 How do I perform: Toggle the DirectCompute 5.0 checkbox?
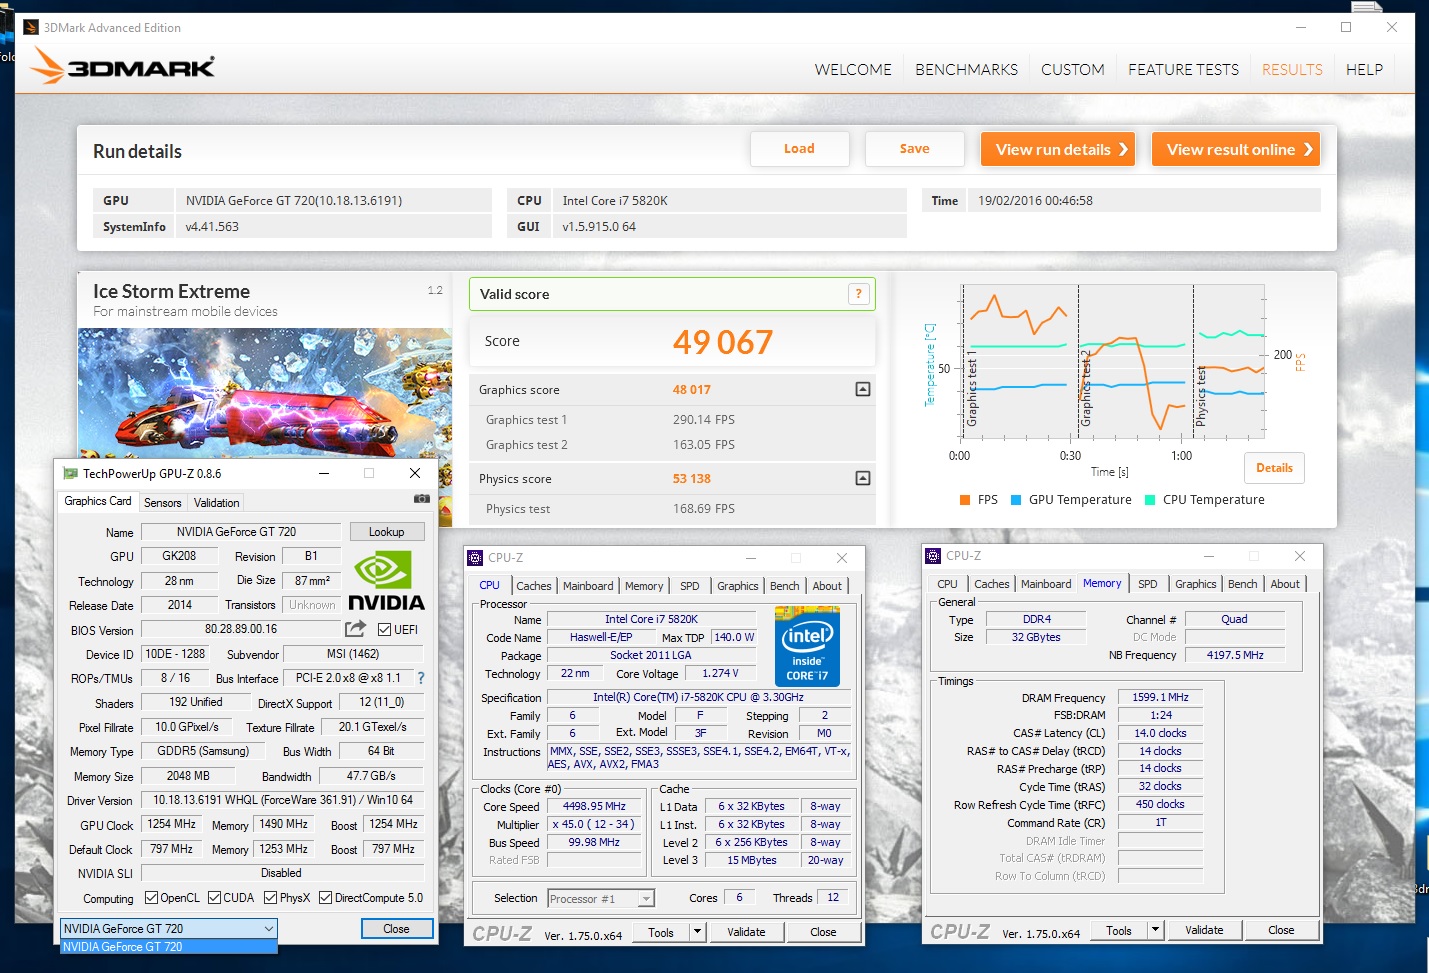click(326, 898)
